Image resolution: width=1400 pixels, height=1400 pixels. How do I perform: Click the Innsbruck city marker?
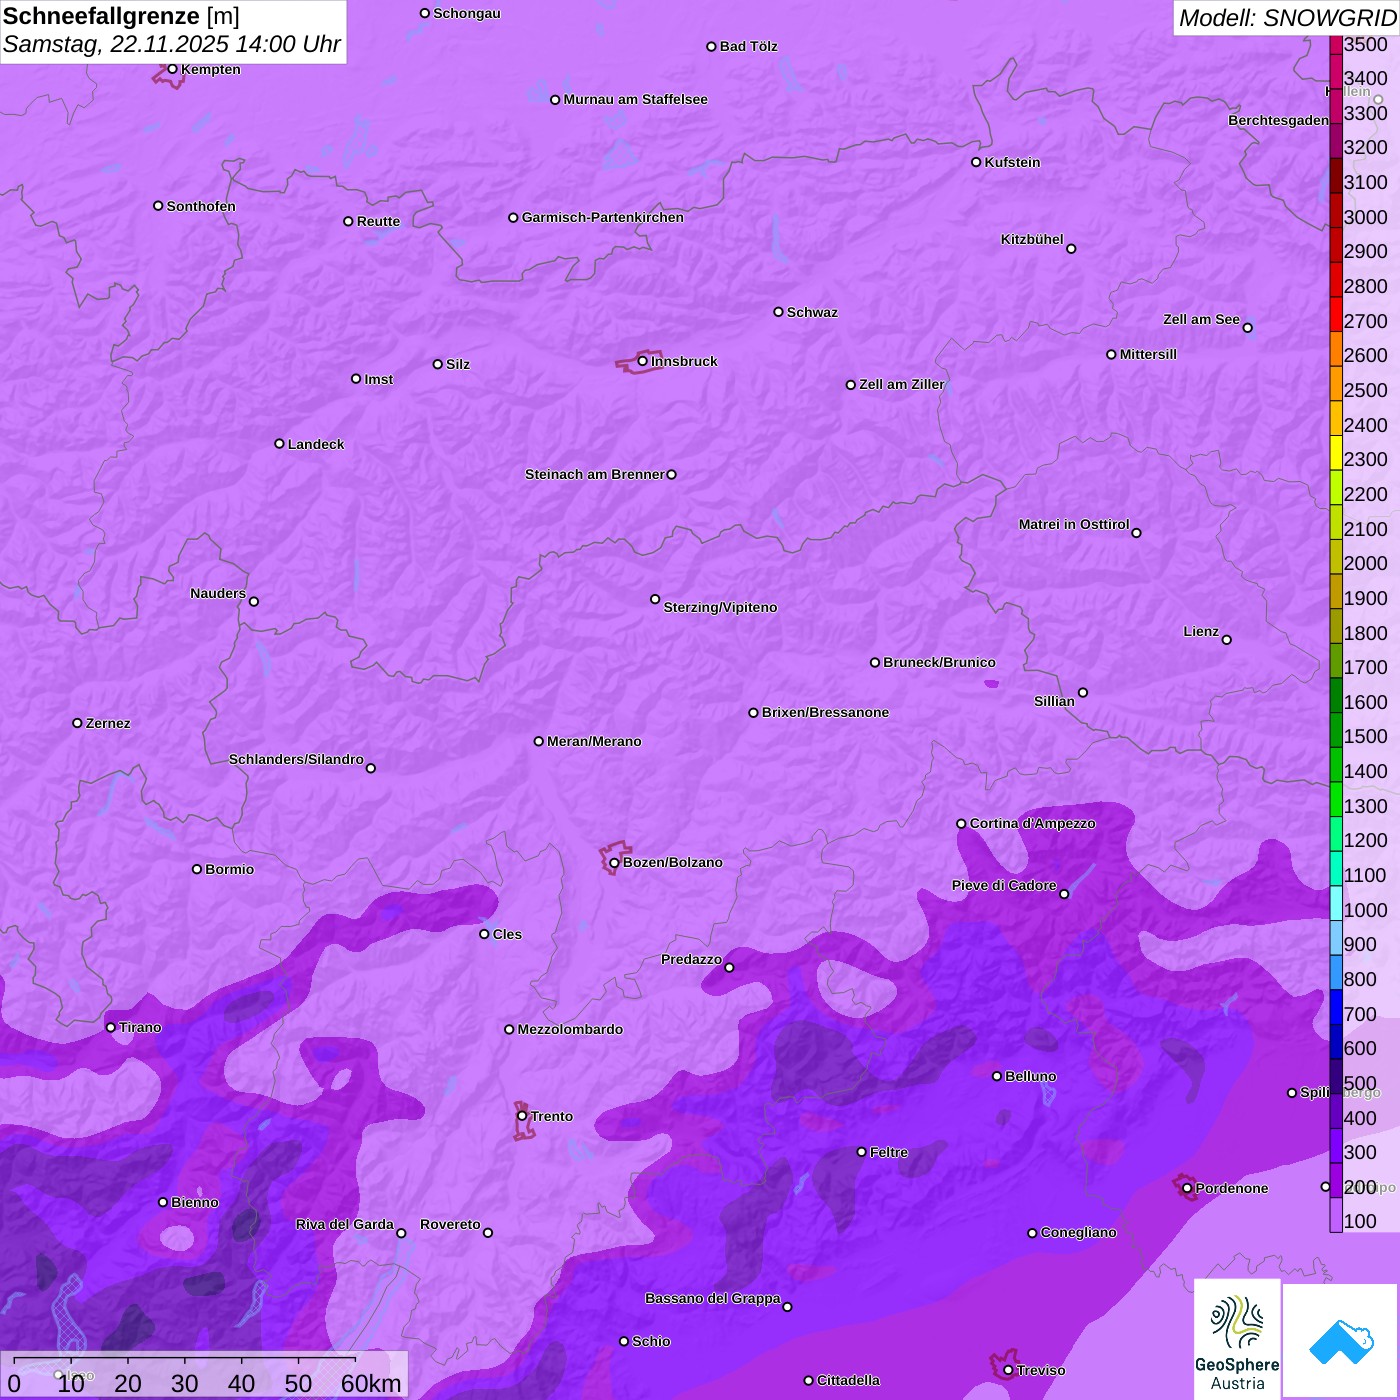click(643, 361)
